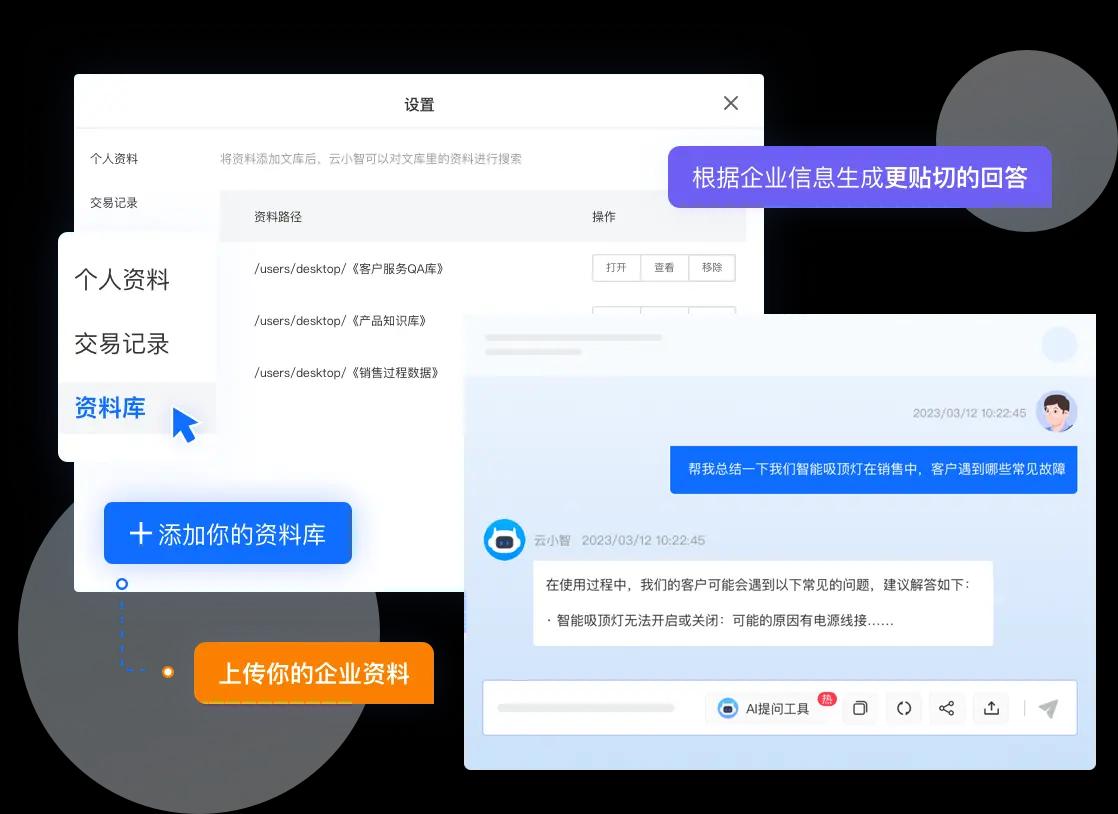Select 个人资料 in the small settings sidebar
Viewport: 1118px width, 814px height.
[114, 158]
